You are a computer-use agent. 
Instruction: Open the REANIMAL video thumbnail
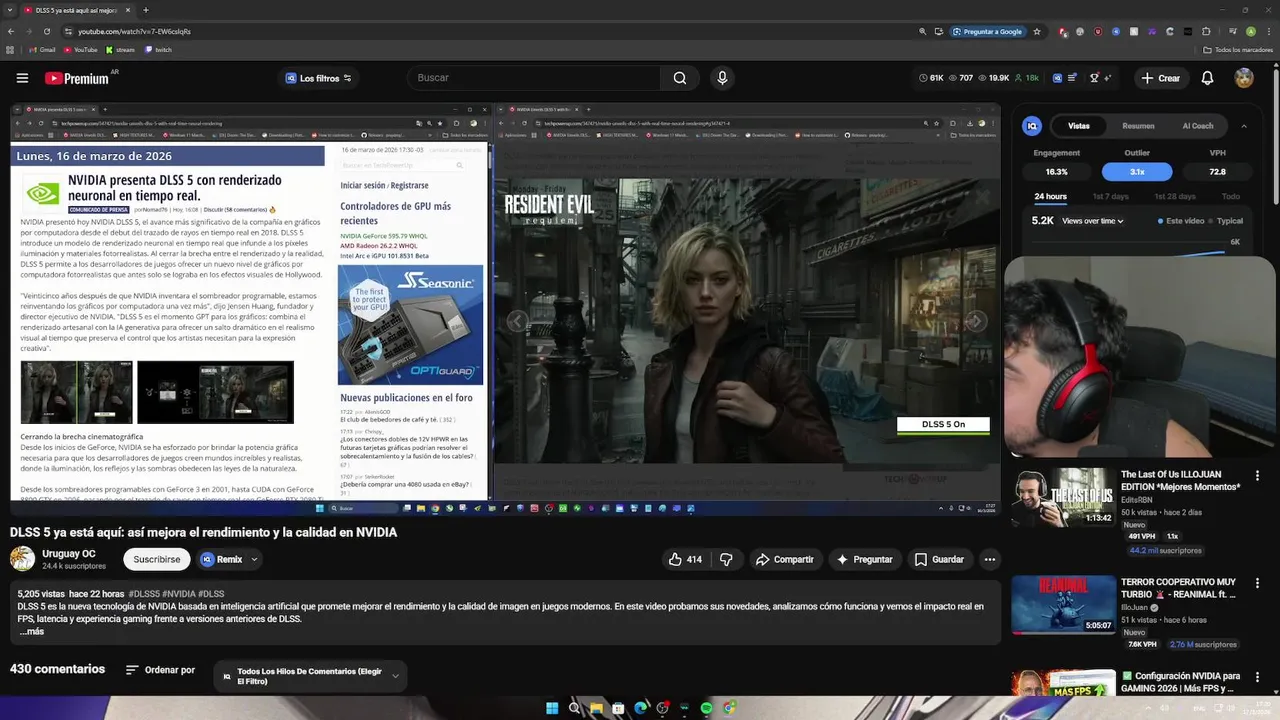[1063, 604]
